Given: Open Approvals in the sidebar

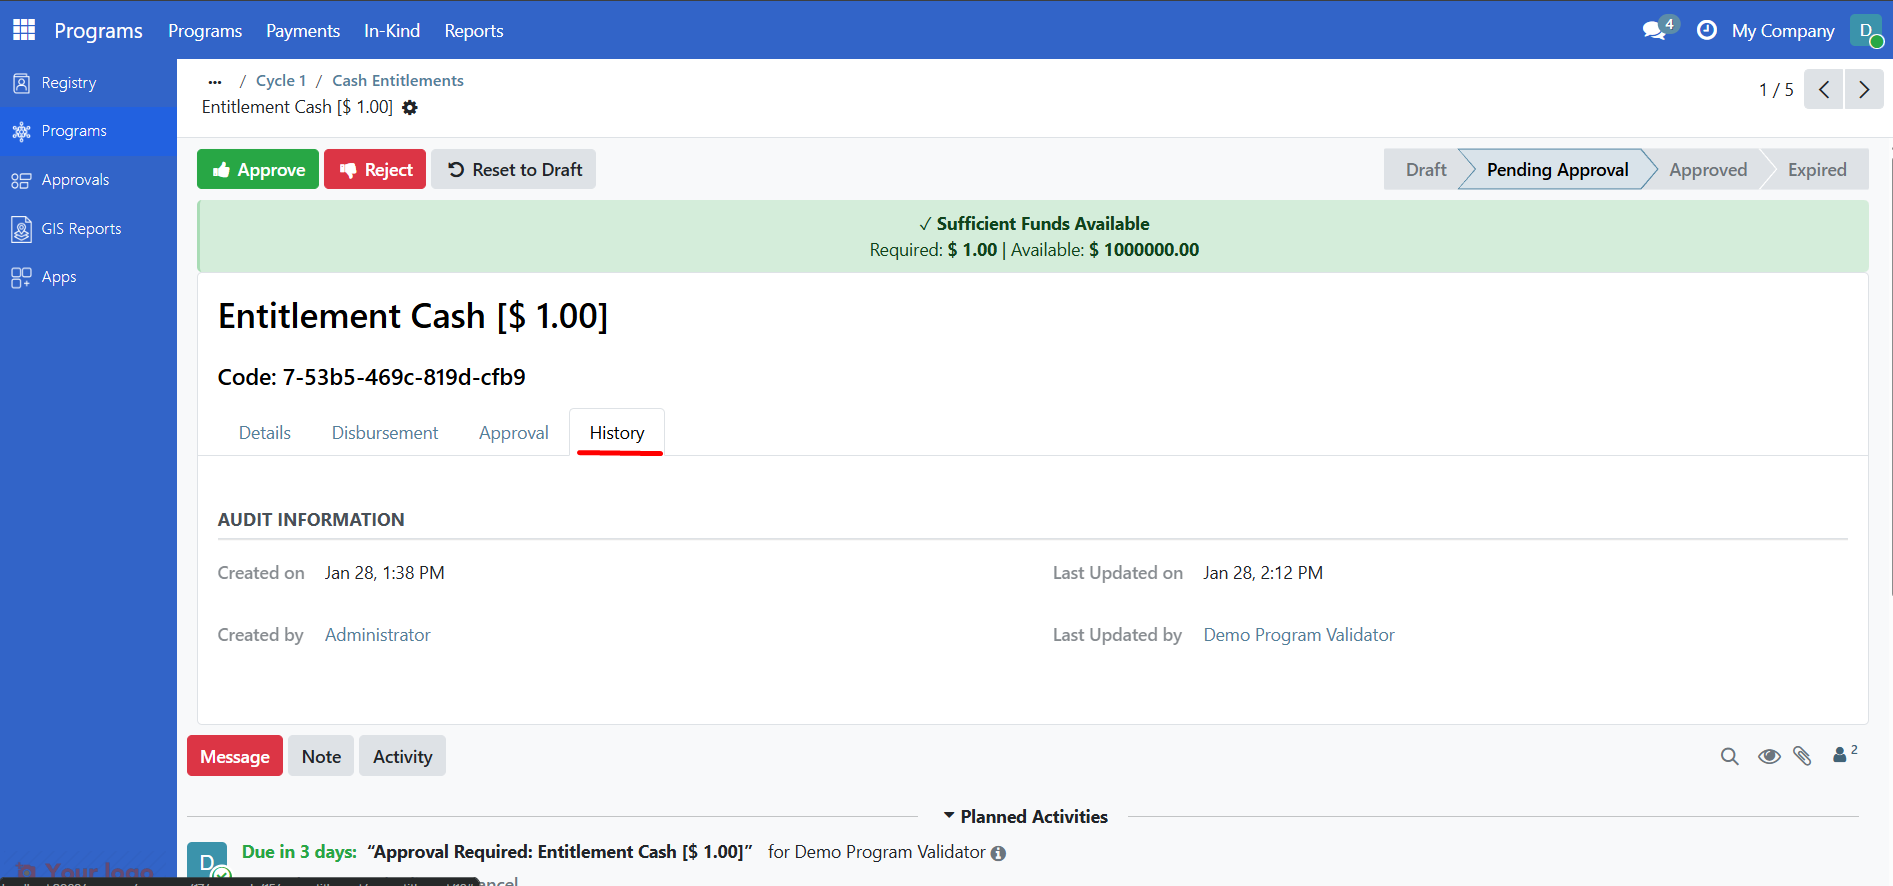Looking at the screenshot, I should [75, 180].
